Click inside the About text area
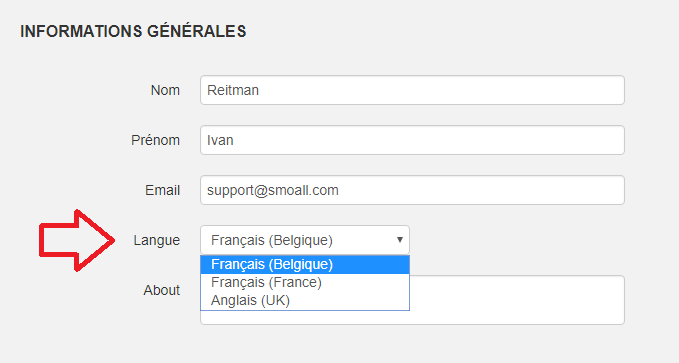679x363 pixels. coord(517,300)
